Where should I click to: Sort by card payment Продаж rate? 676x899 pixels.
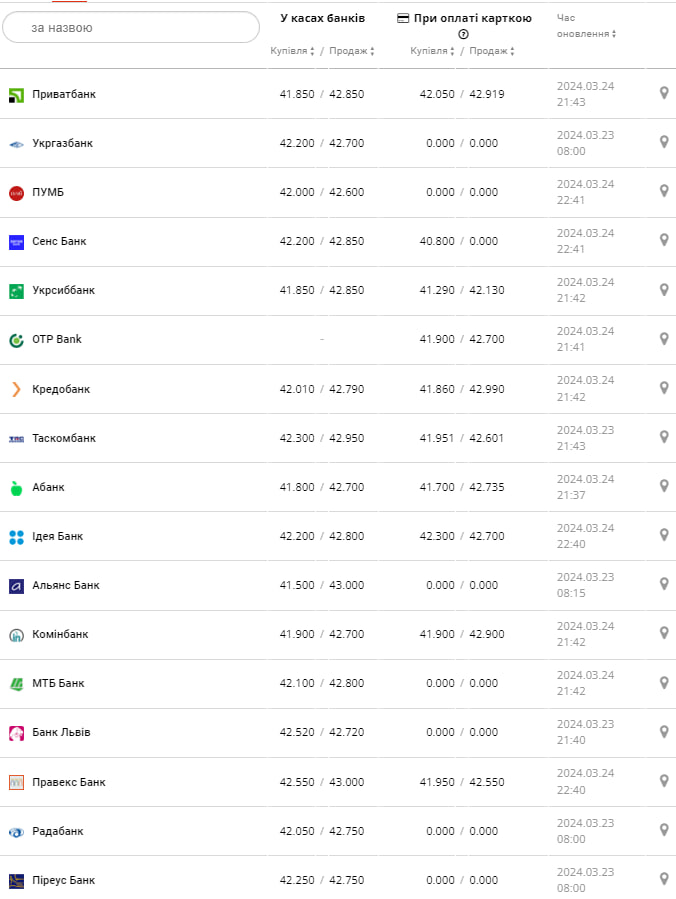492,51
